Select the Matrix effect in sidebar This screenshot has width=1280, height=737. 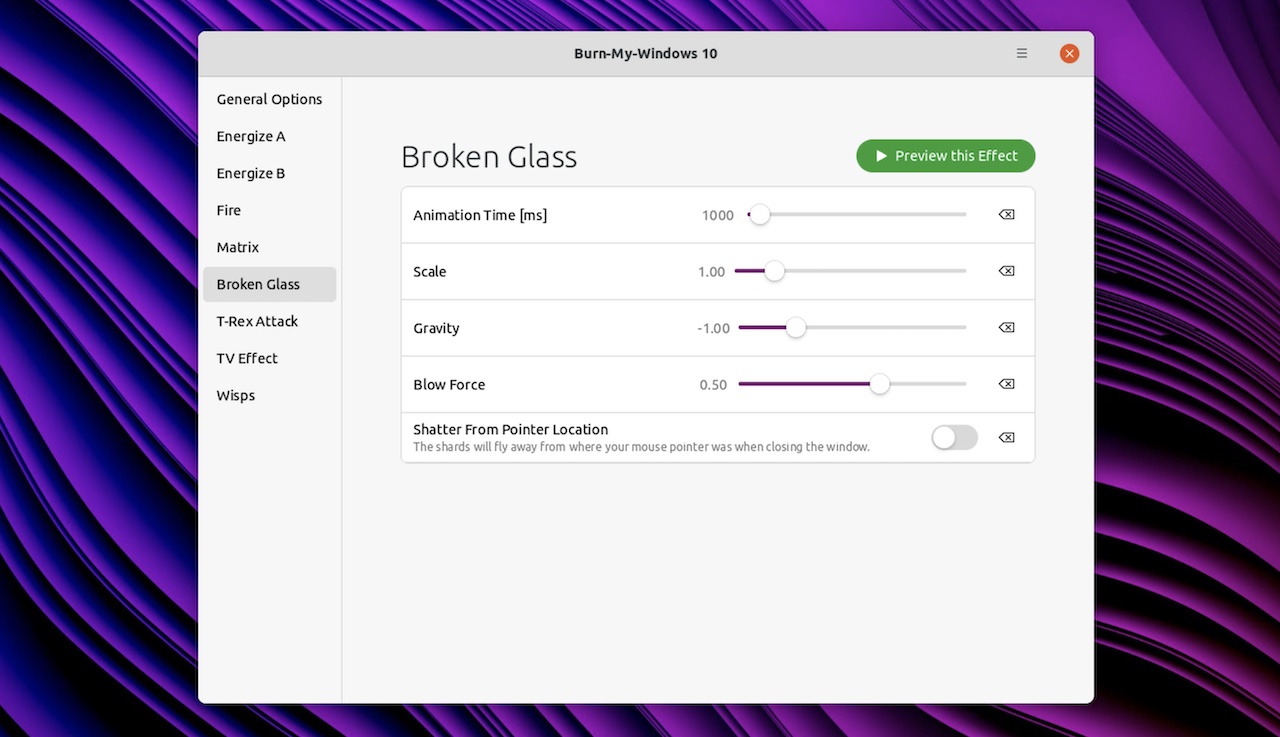(x=237, y=247)
